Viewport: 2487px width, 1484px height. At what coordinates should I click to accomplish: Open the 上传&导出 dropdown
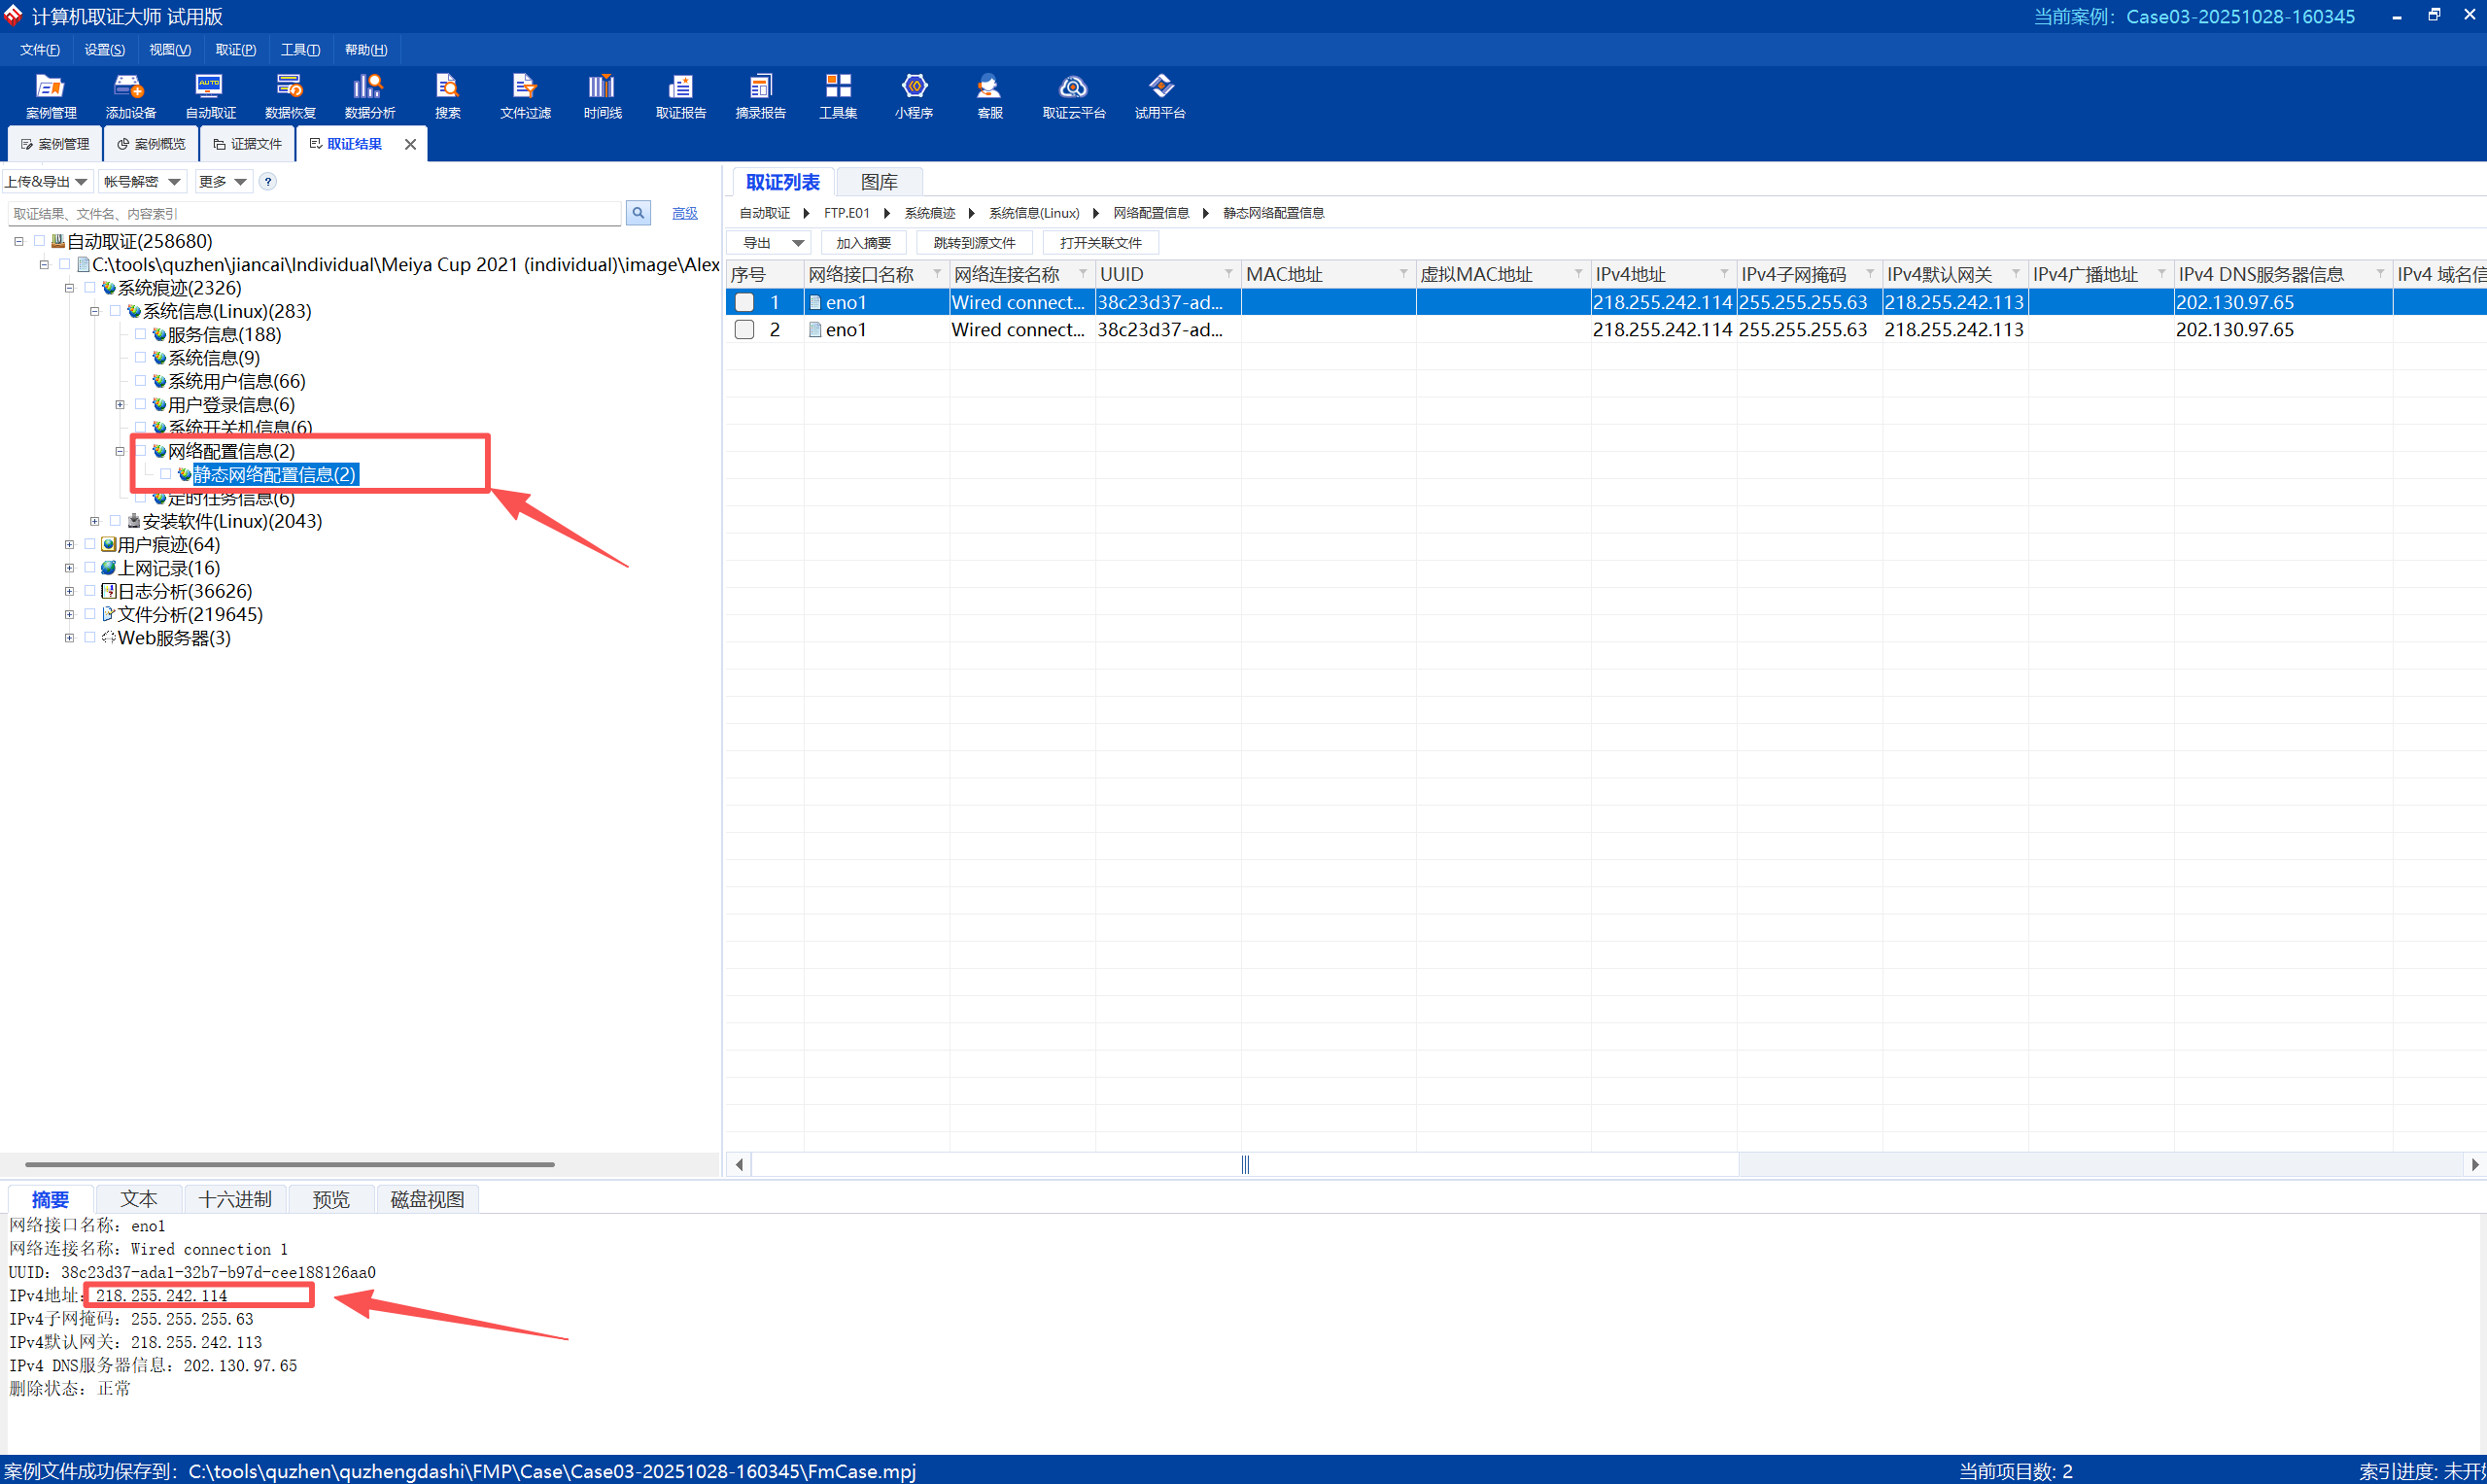[47, 181]
